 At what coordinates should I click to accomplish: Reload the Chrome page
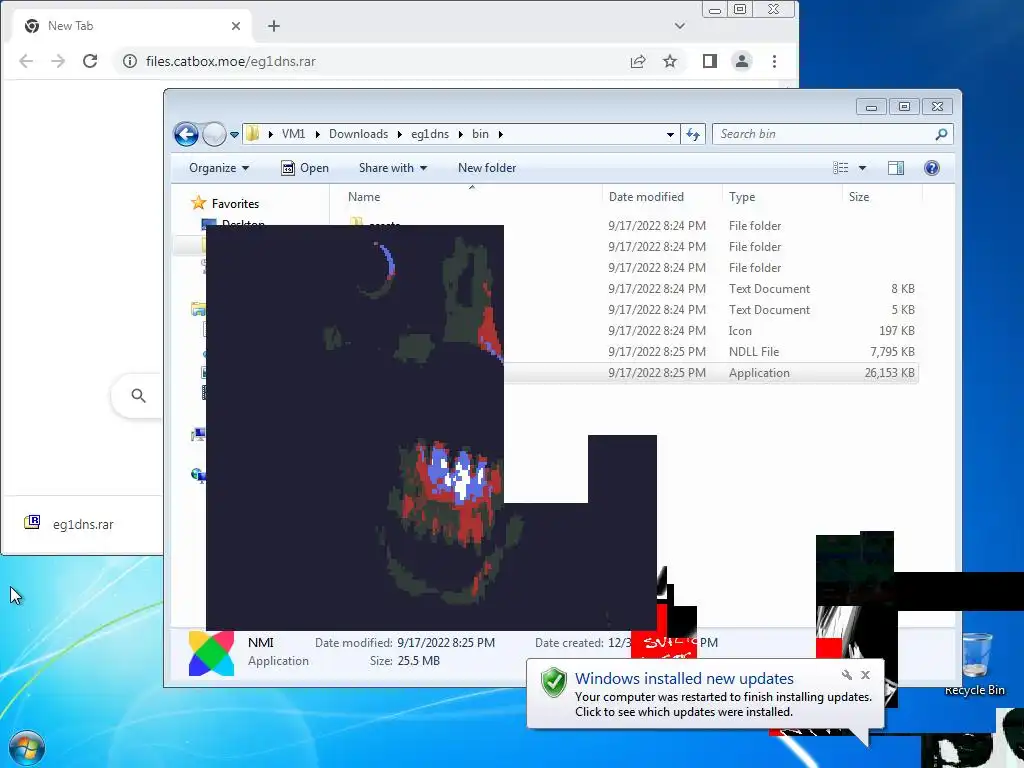[90, 61]
